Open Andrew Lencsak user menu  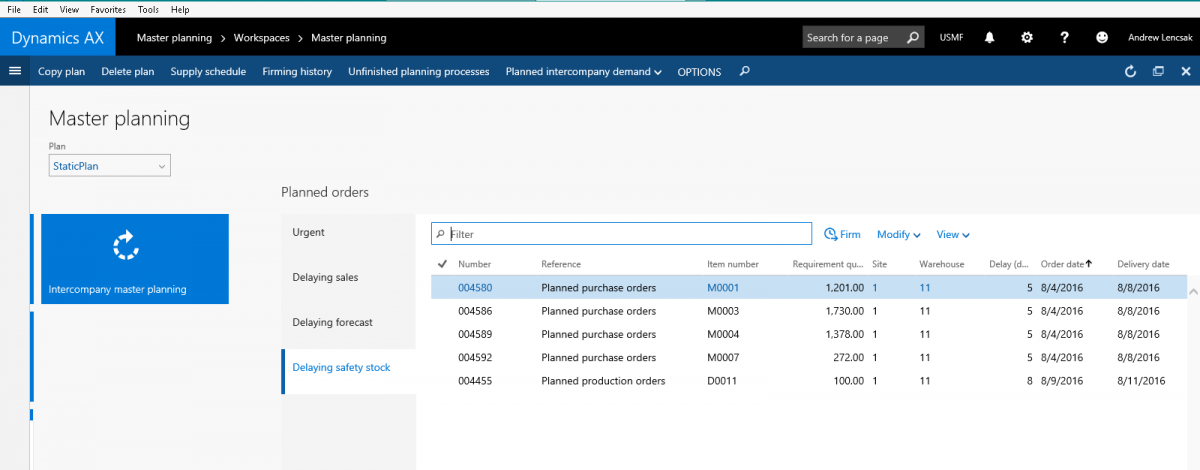click(1159, 38)
